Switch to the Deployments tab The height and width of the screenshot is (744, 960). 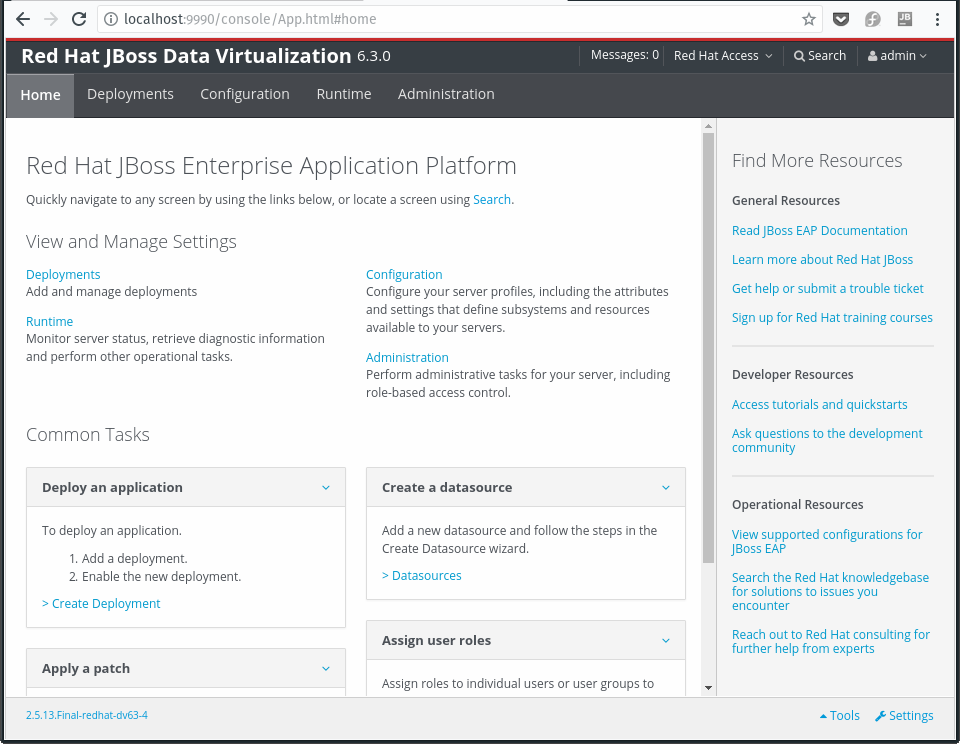[x=130, y=94]
